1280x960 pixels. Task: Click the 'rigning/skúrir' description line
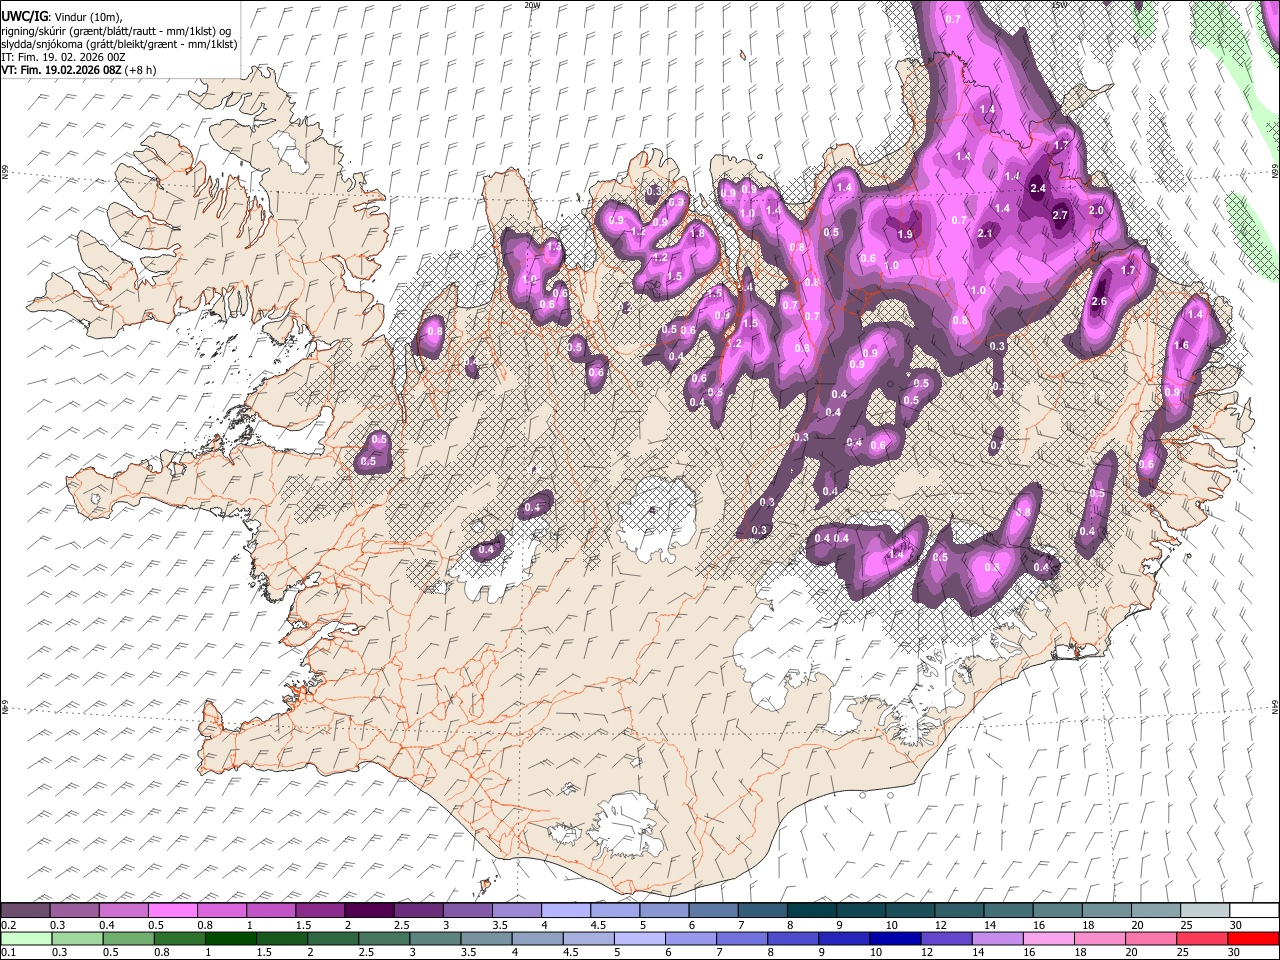pyautogui.click(x=115, y=30)
